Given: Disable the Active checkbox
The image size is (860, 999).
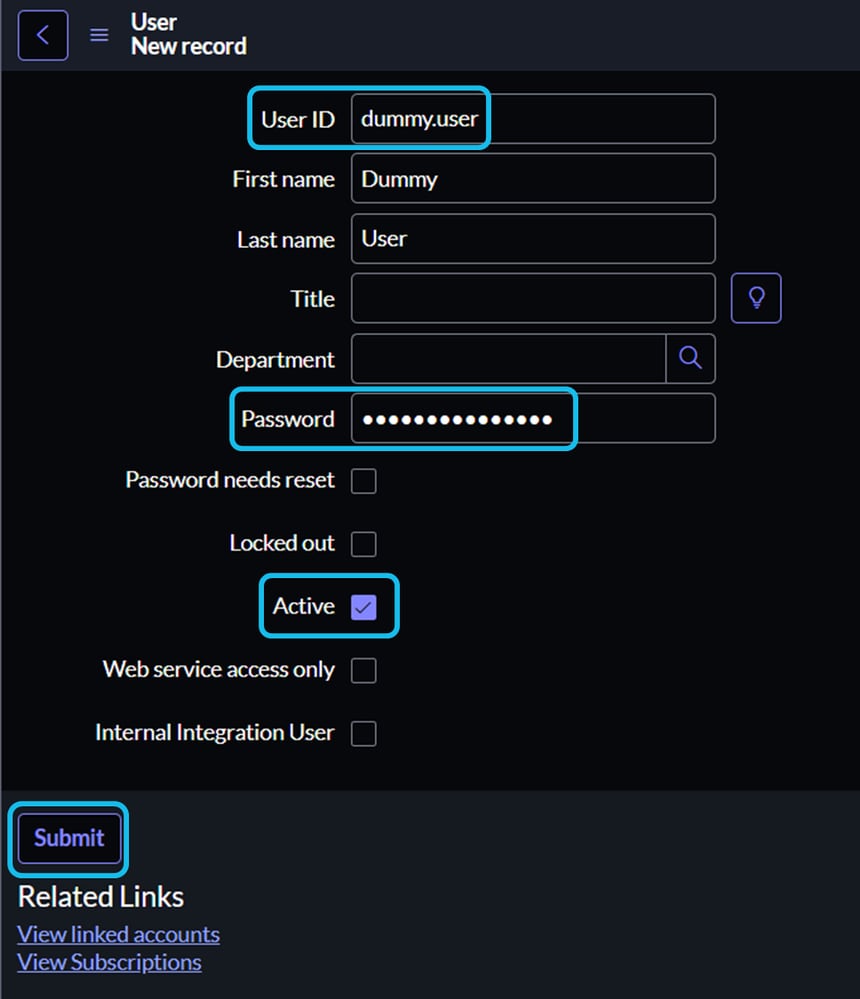Looking at the screenshot, I should (x=364, y=606).
